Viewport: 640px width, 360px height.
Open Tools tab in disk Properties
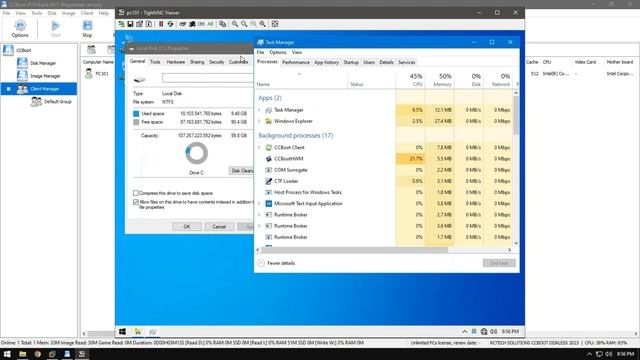click(155, 62)
